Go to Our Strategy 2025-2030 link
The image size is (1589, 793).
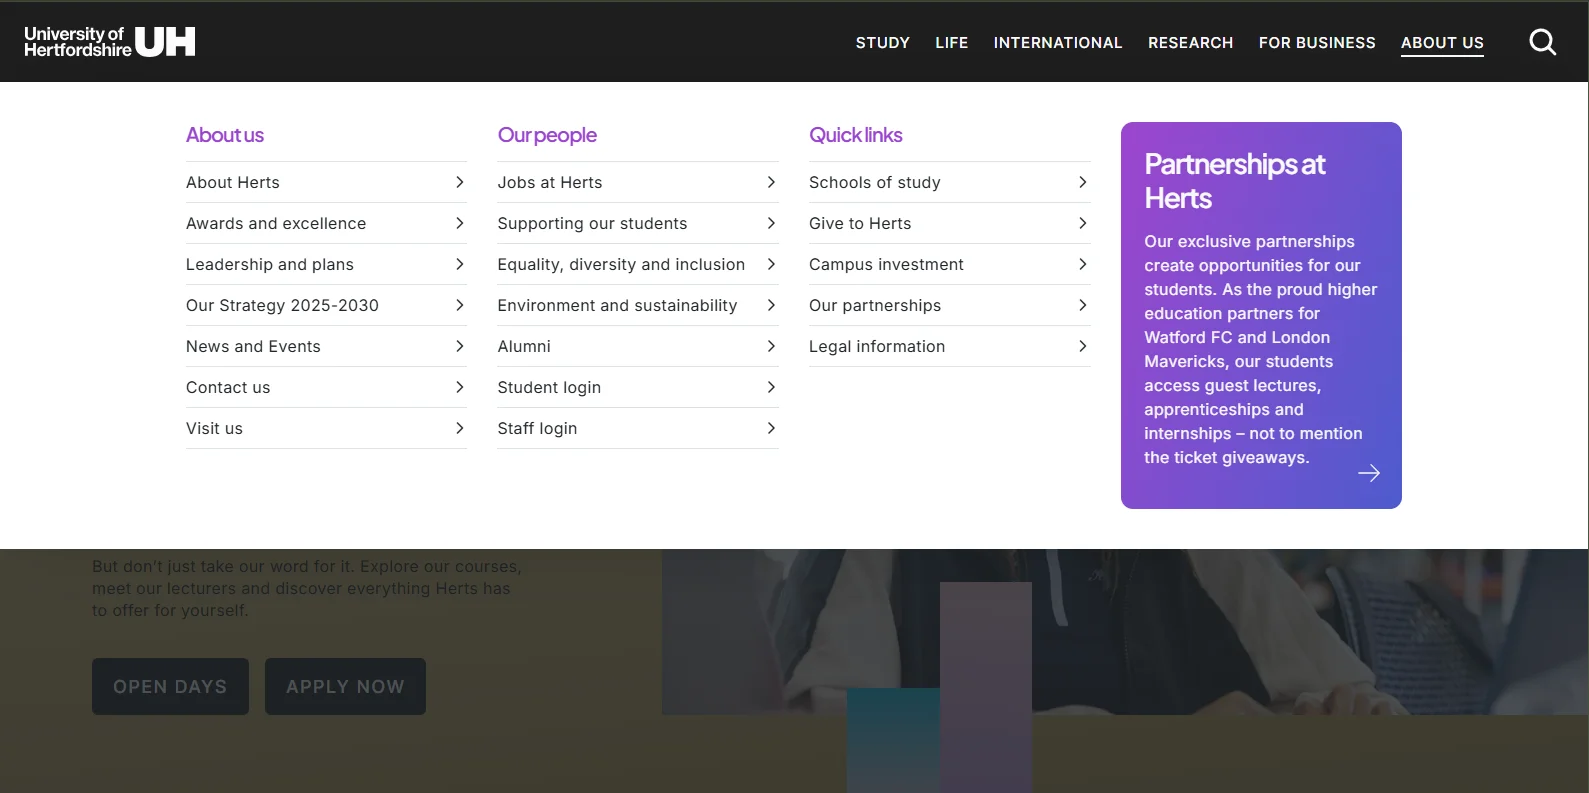(x=326, y=305)
